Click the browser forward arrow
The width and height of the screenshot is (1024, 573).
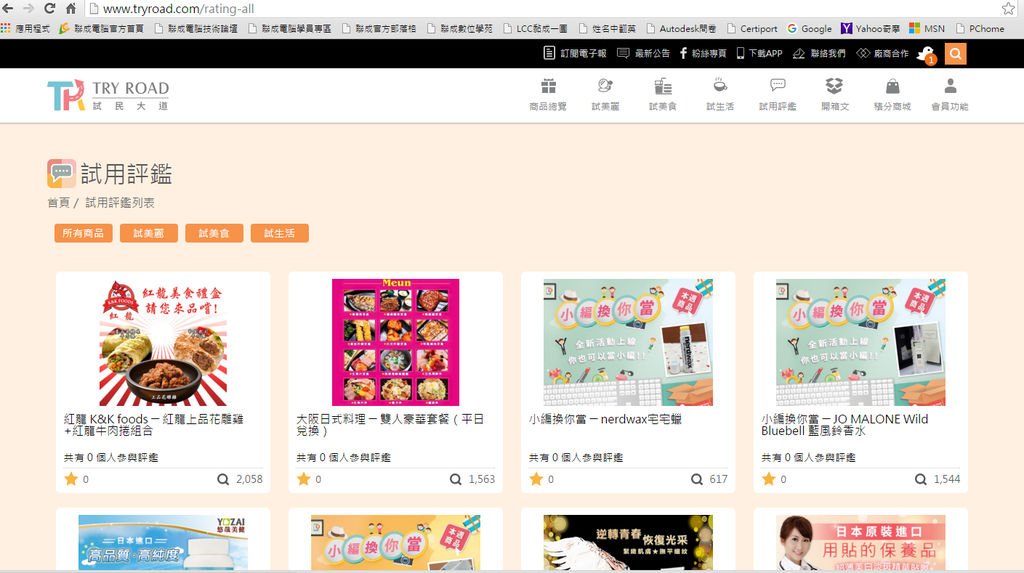[29, 8]
